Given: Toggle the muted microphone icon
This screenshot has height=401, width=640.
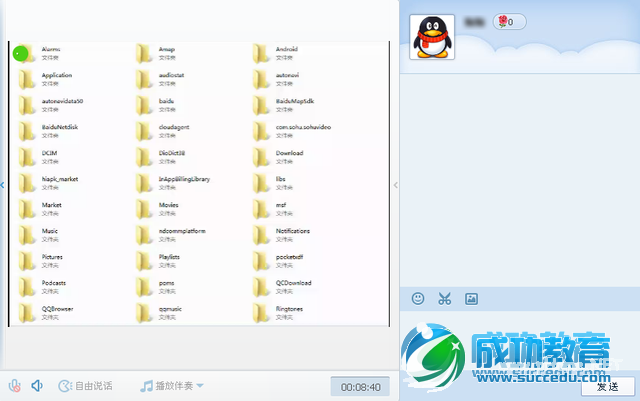Looking at the screenshot, I should tap(15, 386).
